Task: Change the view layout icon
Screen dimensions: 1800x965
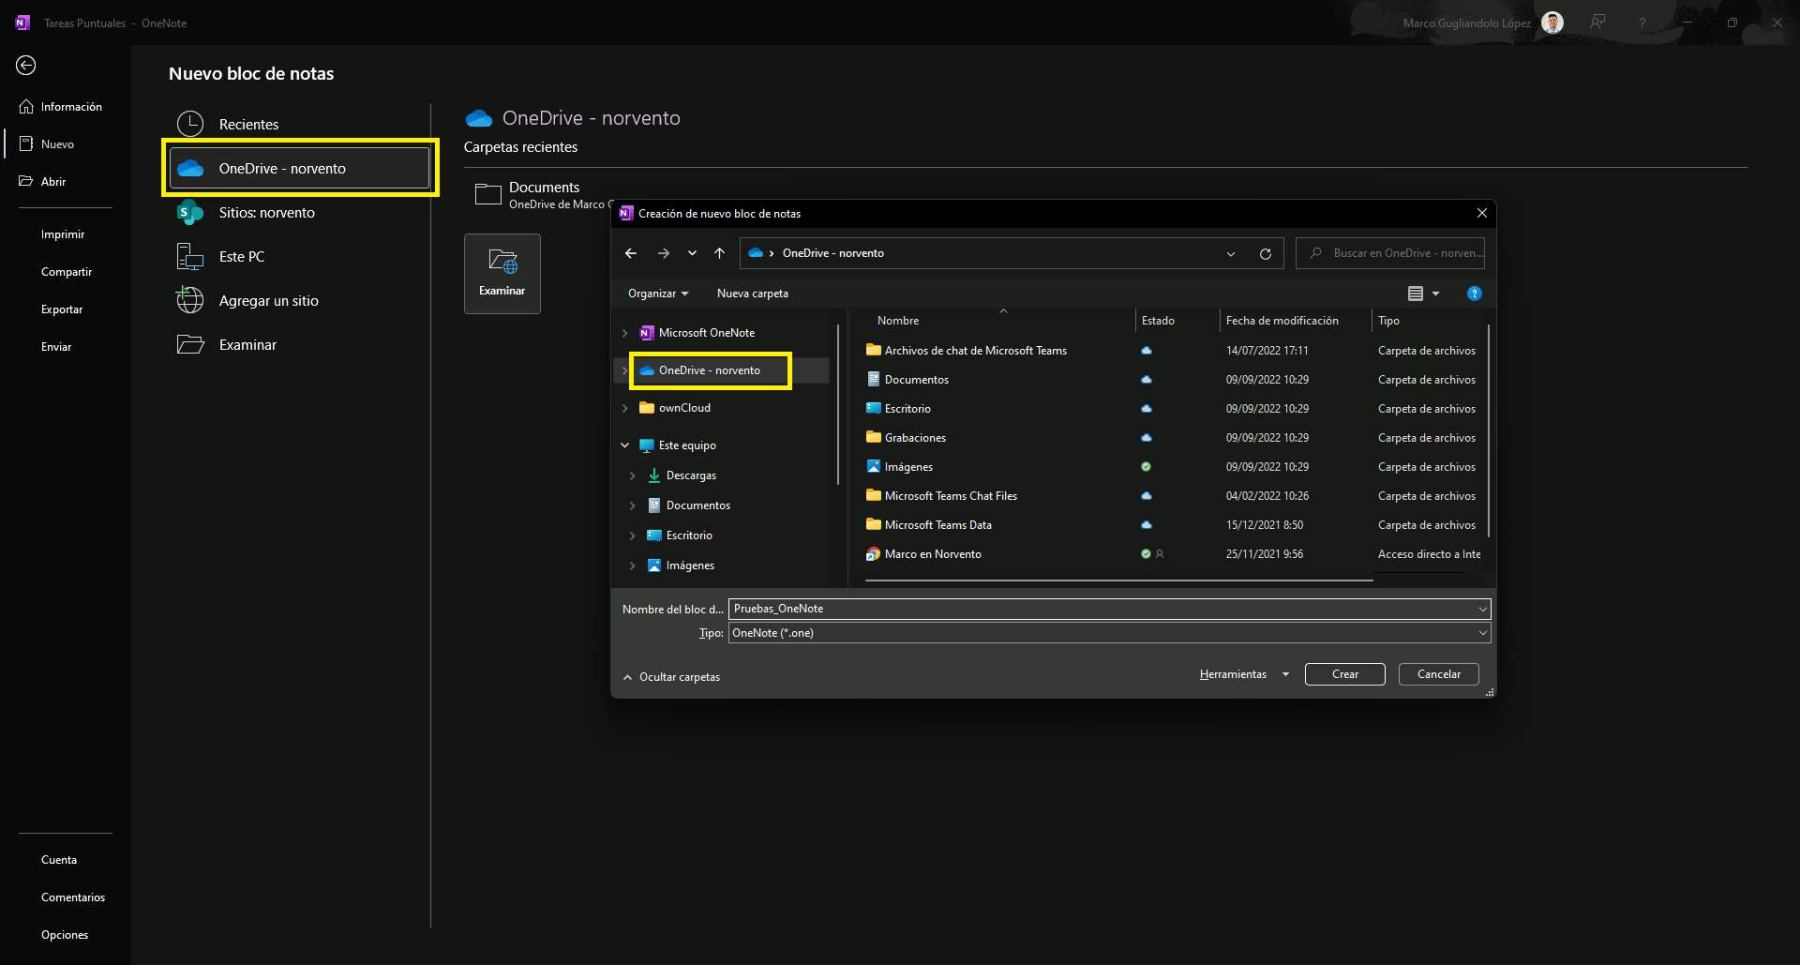Action: click(1415, 293)
